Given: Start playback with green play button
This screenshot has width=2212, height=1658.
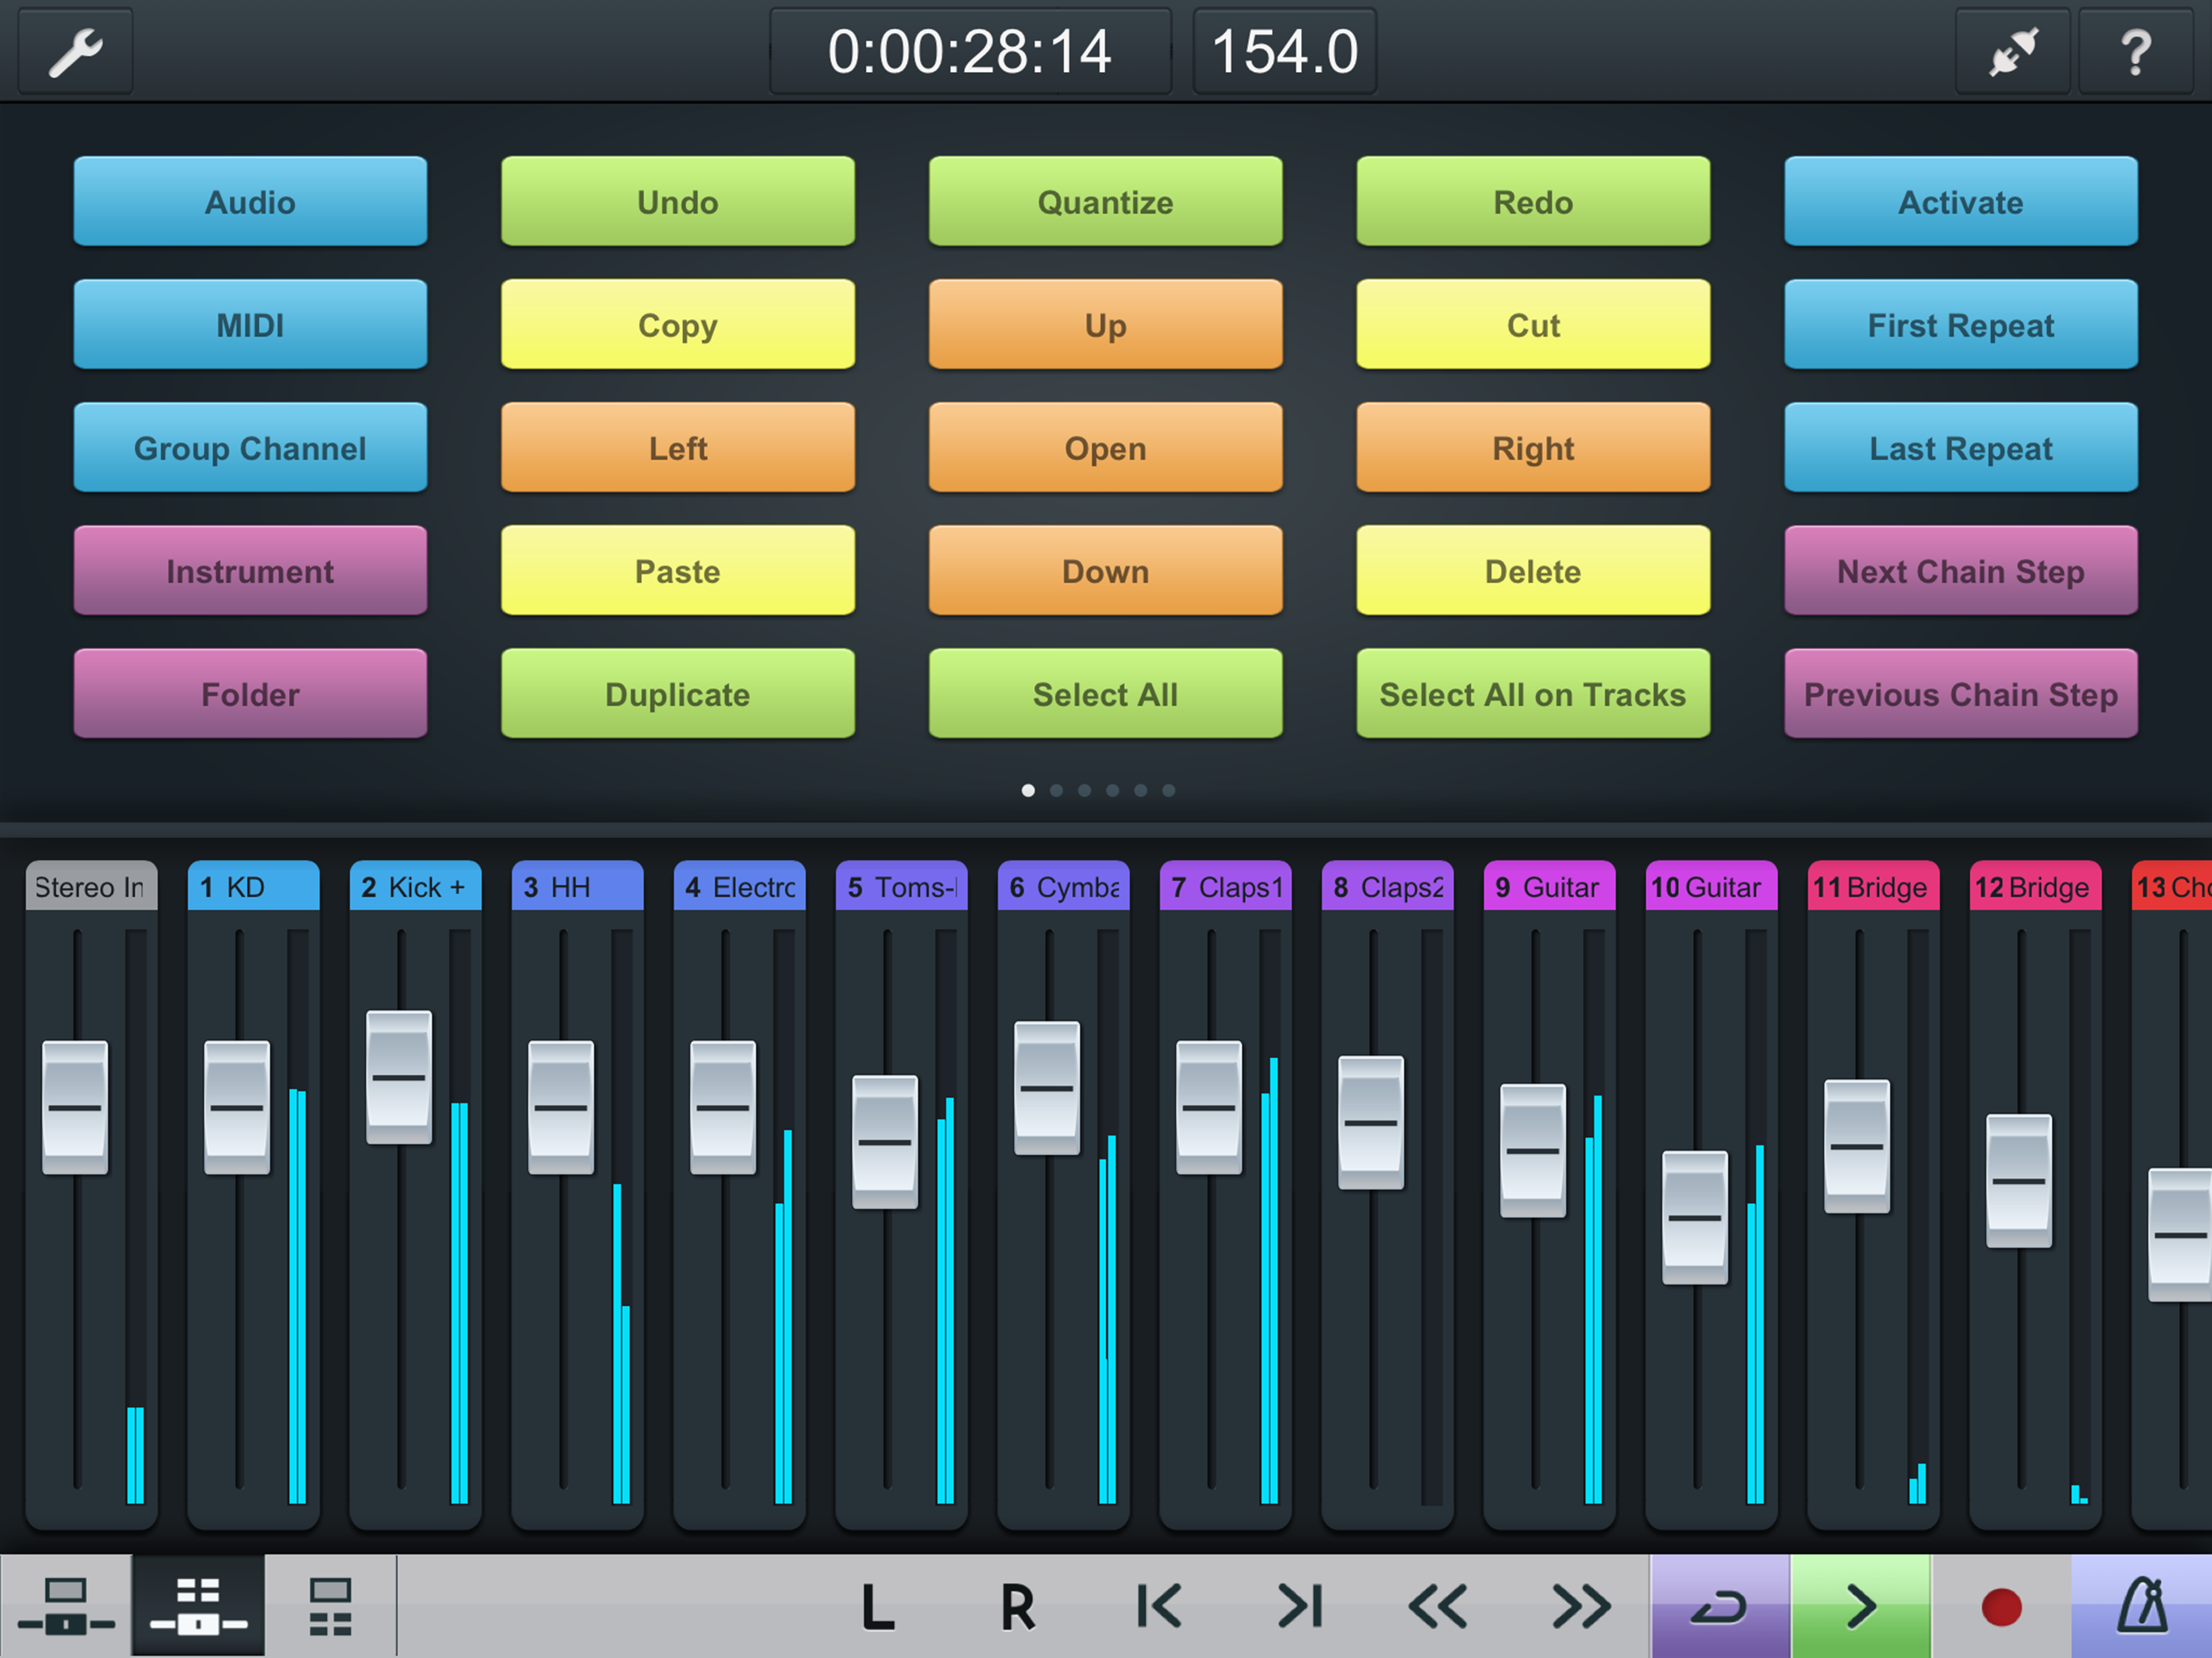Looking at the screenshot, I should [x=1860, y=1608].
